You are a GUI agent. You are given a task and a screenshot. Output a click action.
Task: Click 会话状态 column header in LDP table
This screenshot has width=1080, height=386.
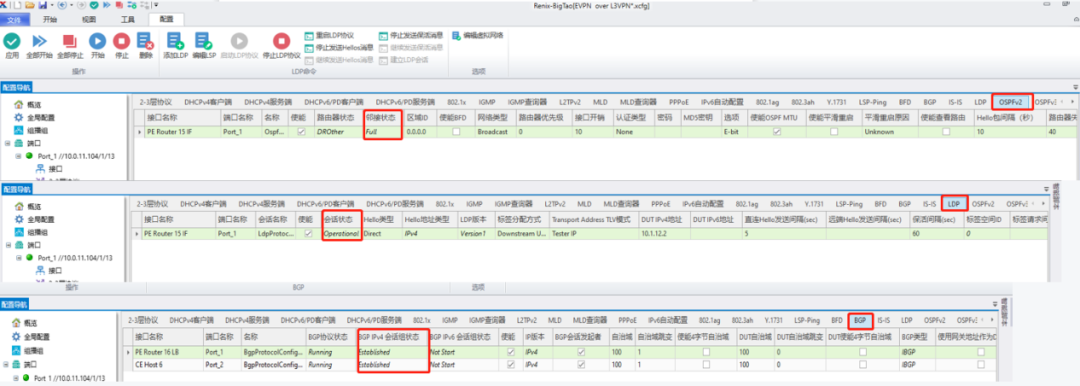coord(341,219)
